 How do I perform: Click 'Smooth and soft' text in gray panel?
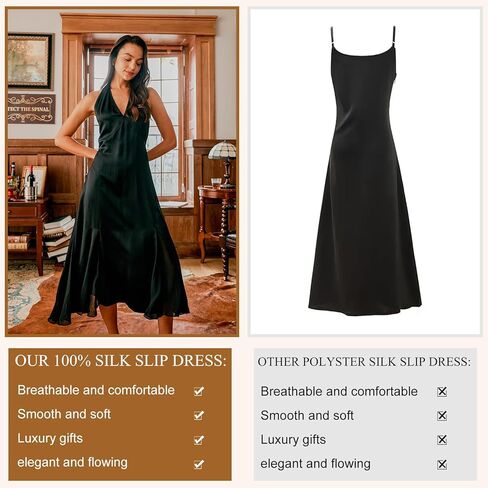(307, 416)
